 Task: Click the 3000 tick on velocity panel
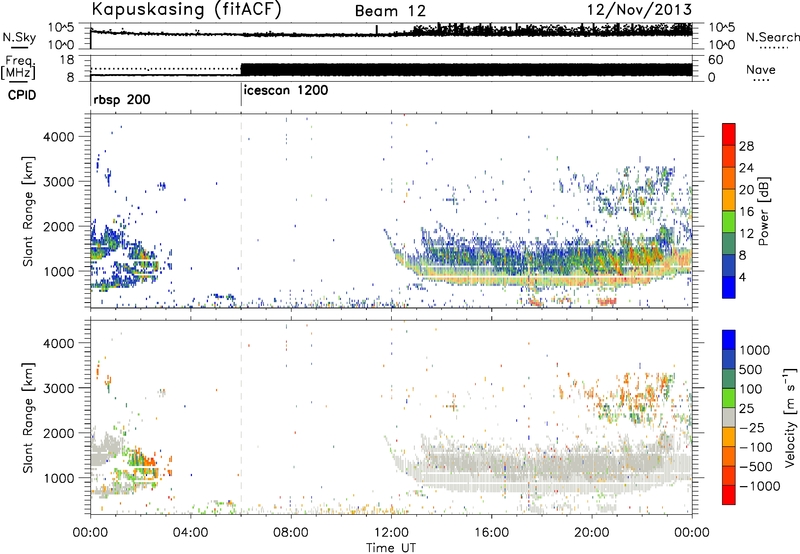pos(58,388)
